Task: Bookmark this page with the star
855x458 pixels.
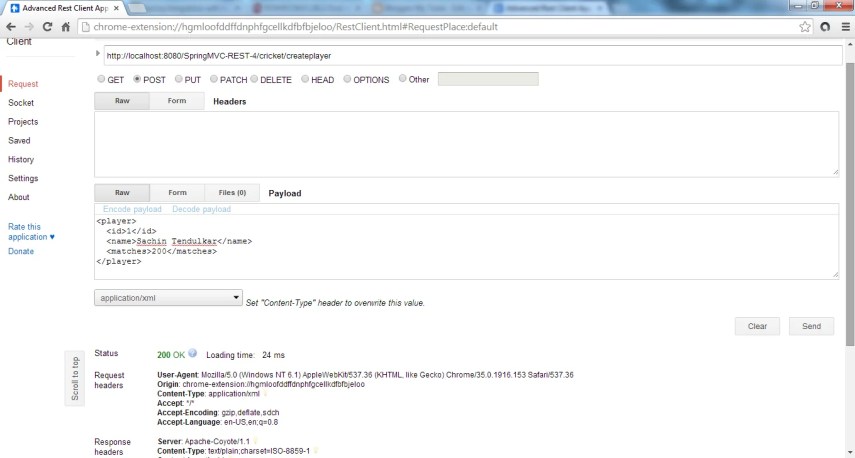Action: 805,27
